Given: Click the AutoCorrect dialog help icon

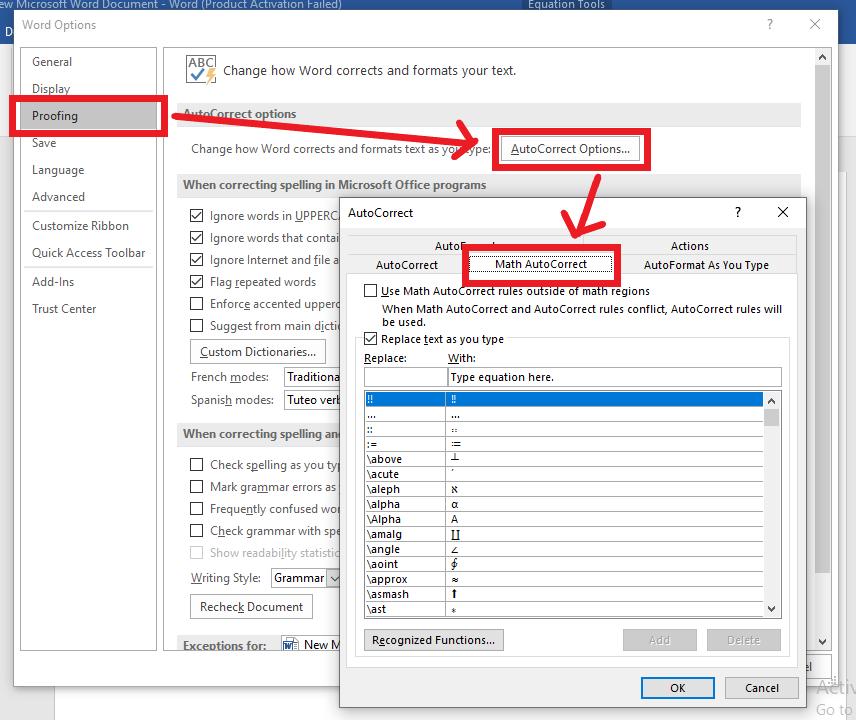Looking at the screenshot, I should (738, 212).
